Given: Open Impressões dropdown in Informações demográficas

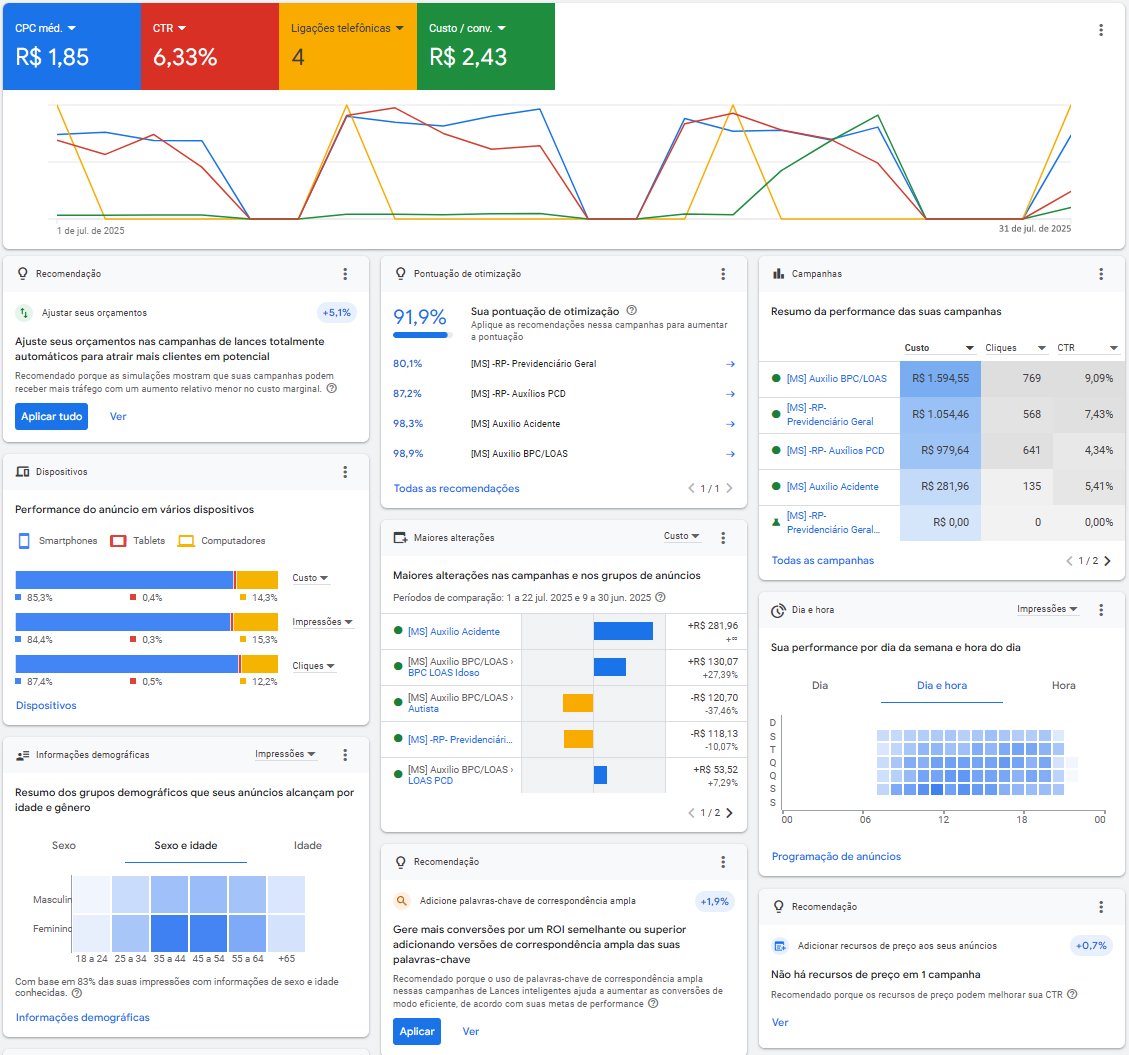Looking at the screenshot, I should [285, 754].
